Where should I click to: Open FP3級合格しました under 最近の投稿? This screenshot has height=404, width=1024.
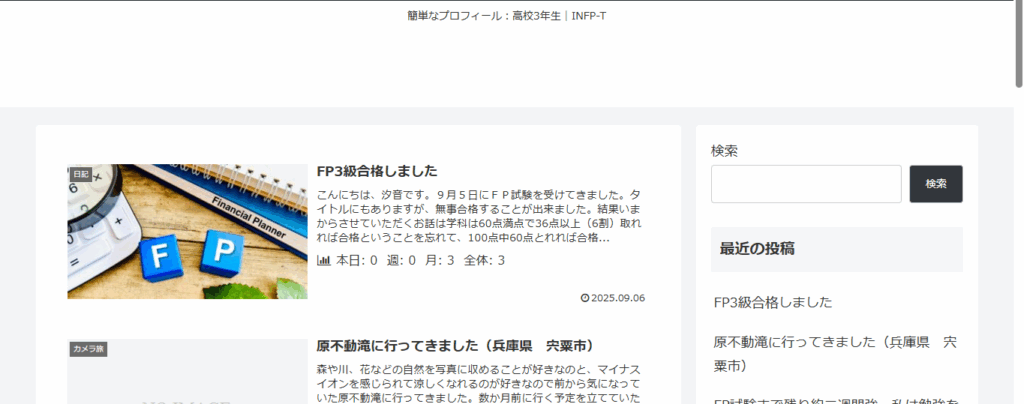pyautogui.click(x=773, y=302)
